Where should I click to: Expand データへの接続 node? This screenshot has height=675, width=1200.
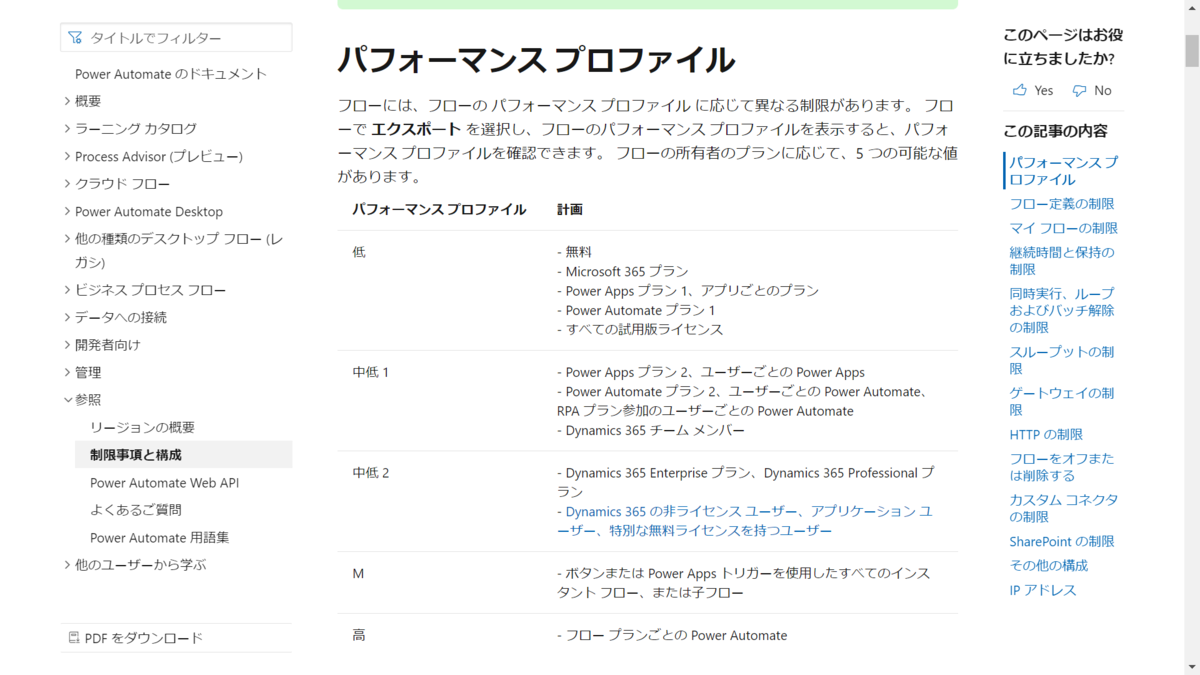[67, 317]
